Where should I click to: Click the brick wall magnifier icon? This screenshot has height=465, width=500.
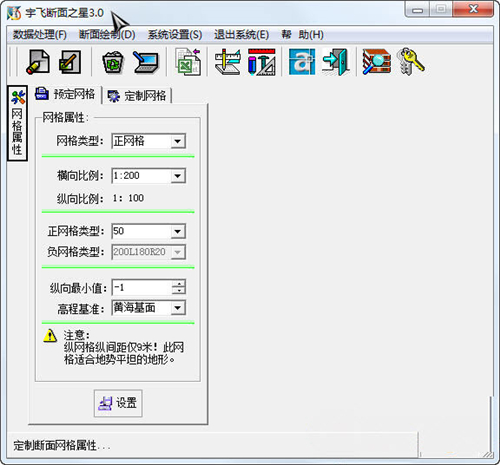click(377, 62)
